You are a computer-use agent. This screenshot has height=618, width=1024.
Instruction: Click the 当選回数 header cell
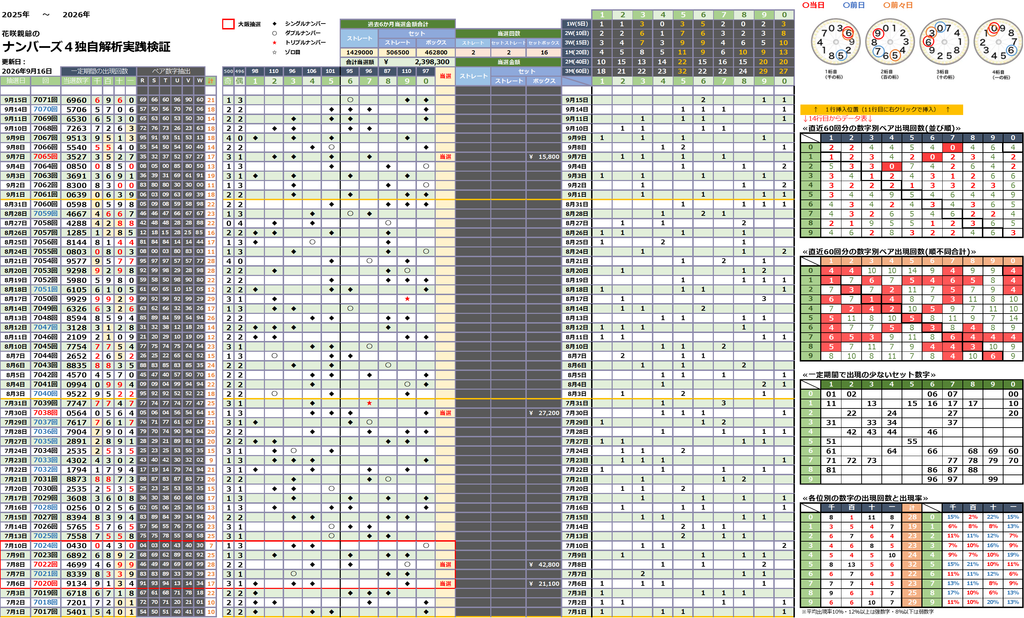pos(508,33)
